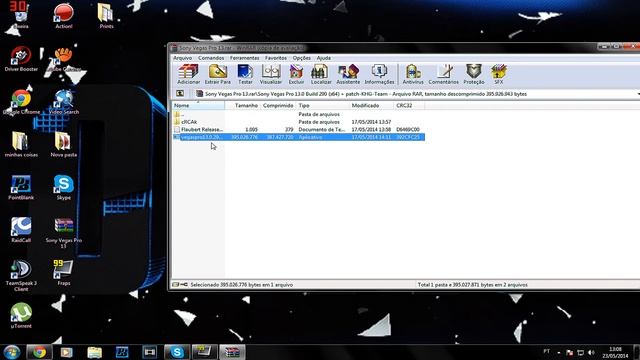Open the Ajuda menu

(x=324, y=58)
